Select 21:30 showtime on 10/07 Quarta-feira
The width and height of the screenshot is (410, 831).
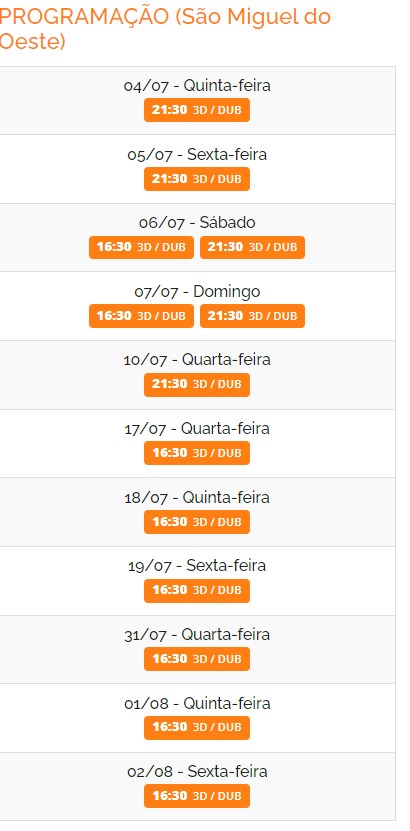pyautogui.click(x=197, y=384)
